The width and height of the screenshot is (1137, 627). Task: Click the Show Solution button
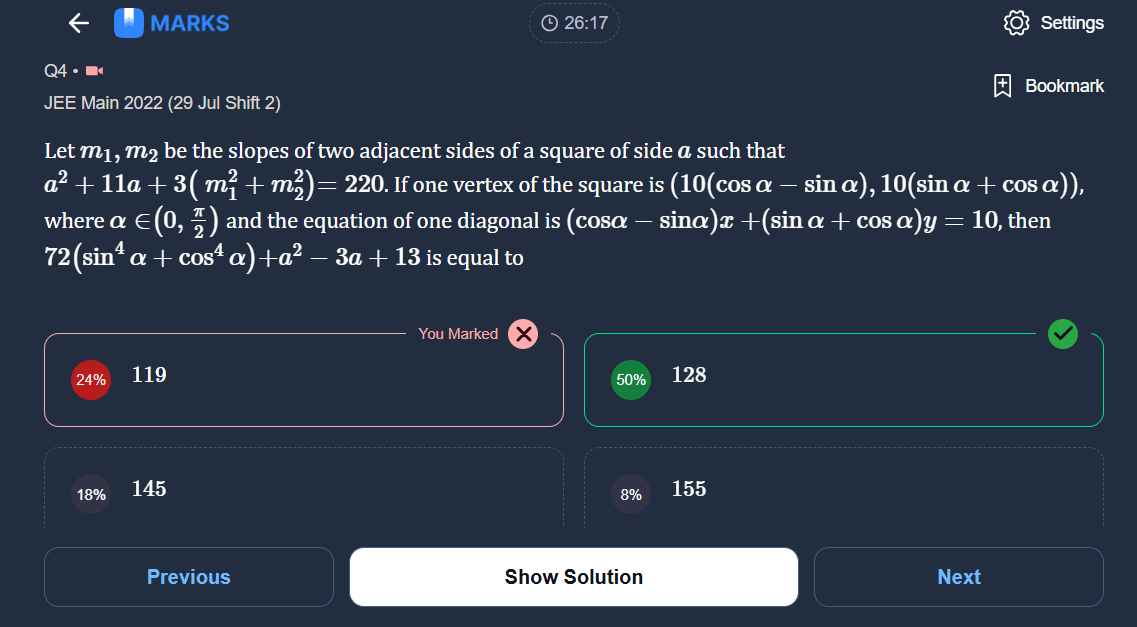click(x=574, y=577)
